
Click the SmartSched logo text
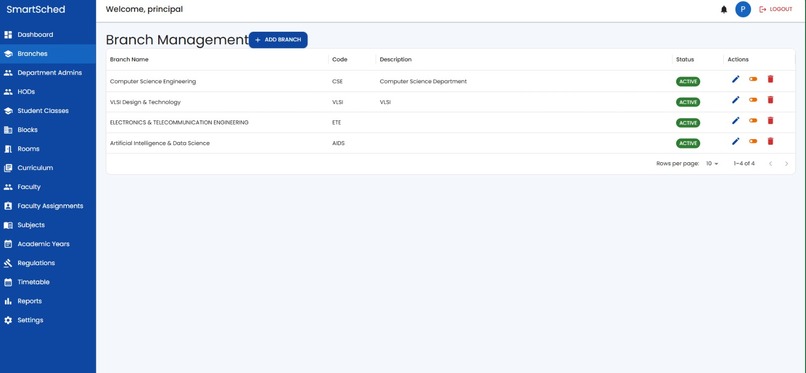36,10
